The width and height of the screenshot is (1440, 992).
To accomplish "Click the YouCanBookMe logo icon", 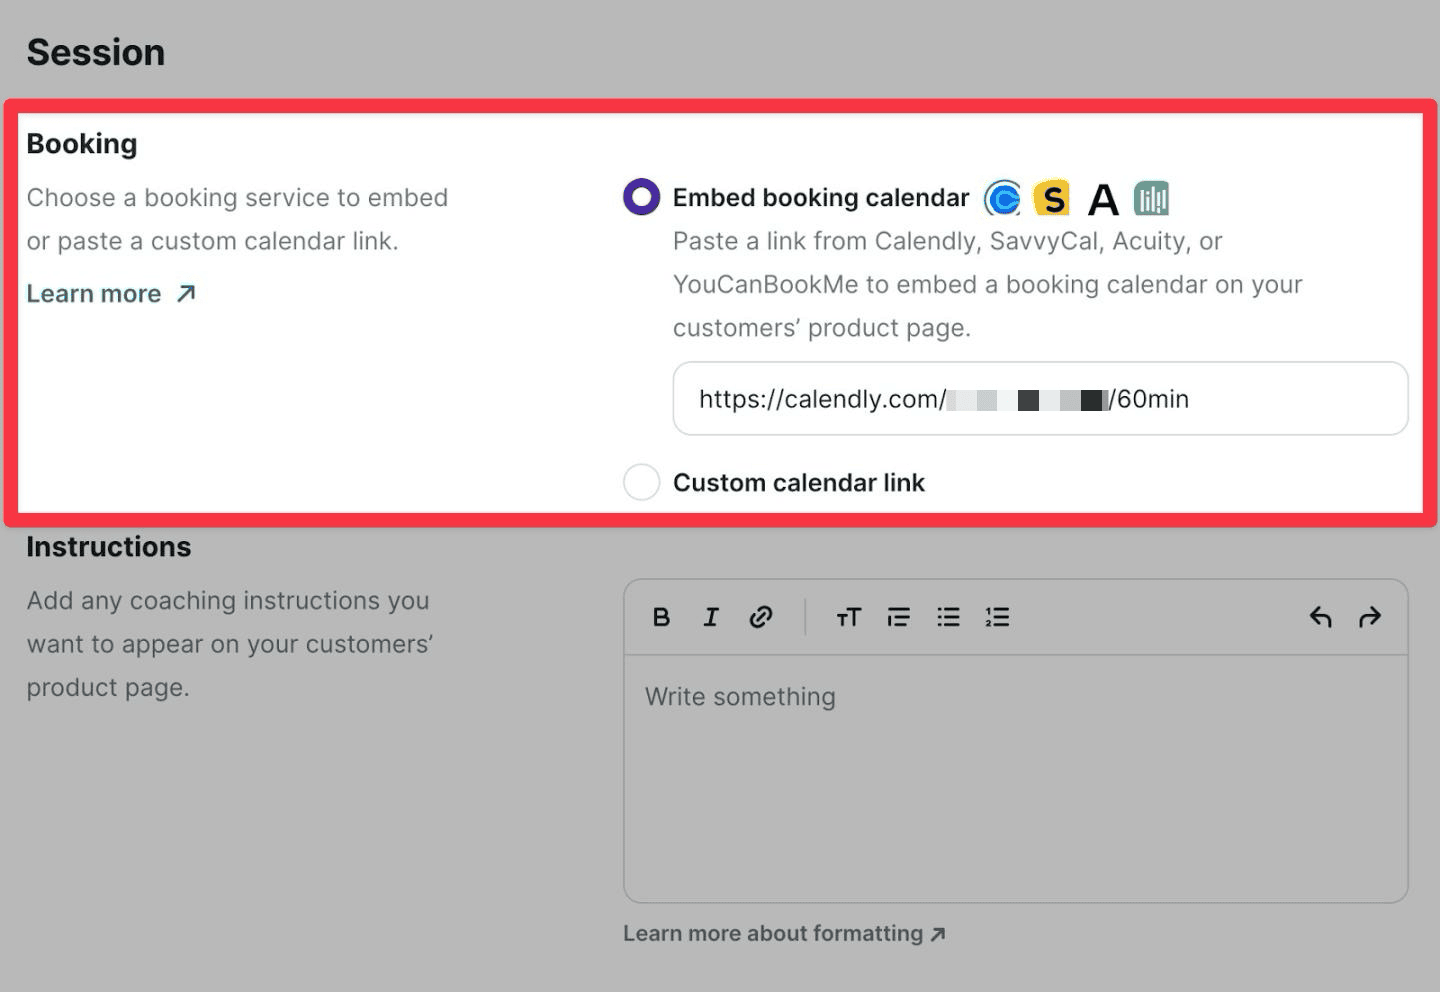I will point(1152,198).
